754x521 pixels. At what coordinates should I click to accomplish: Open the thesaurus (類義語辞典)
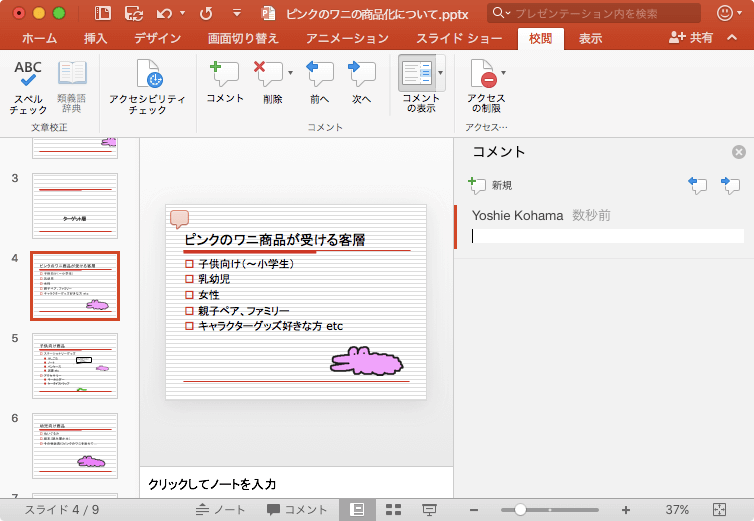(x=72, y=87)
